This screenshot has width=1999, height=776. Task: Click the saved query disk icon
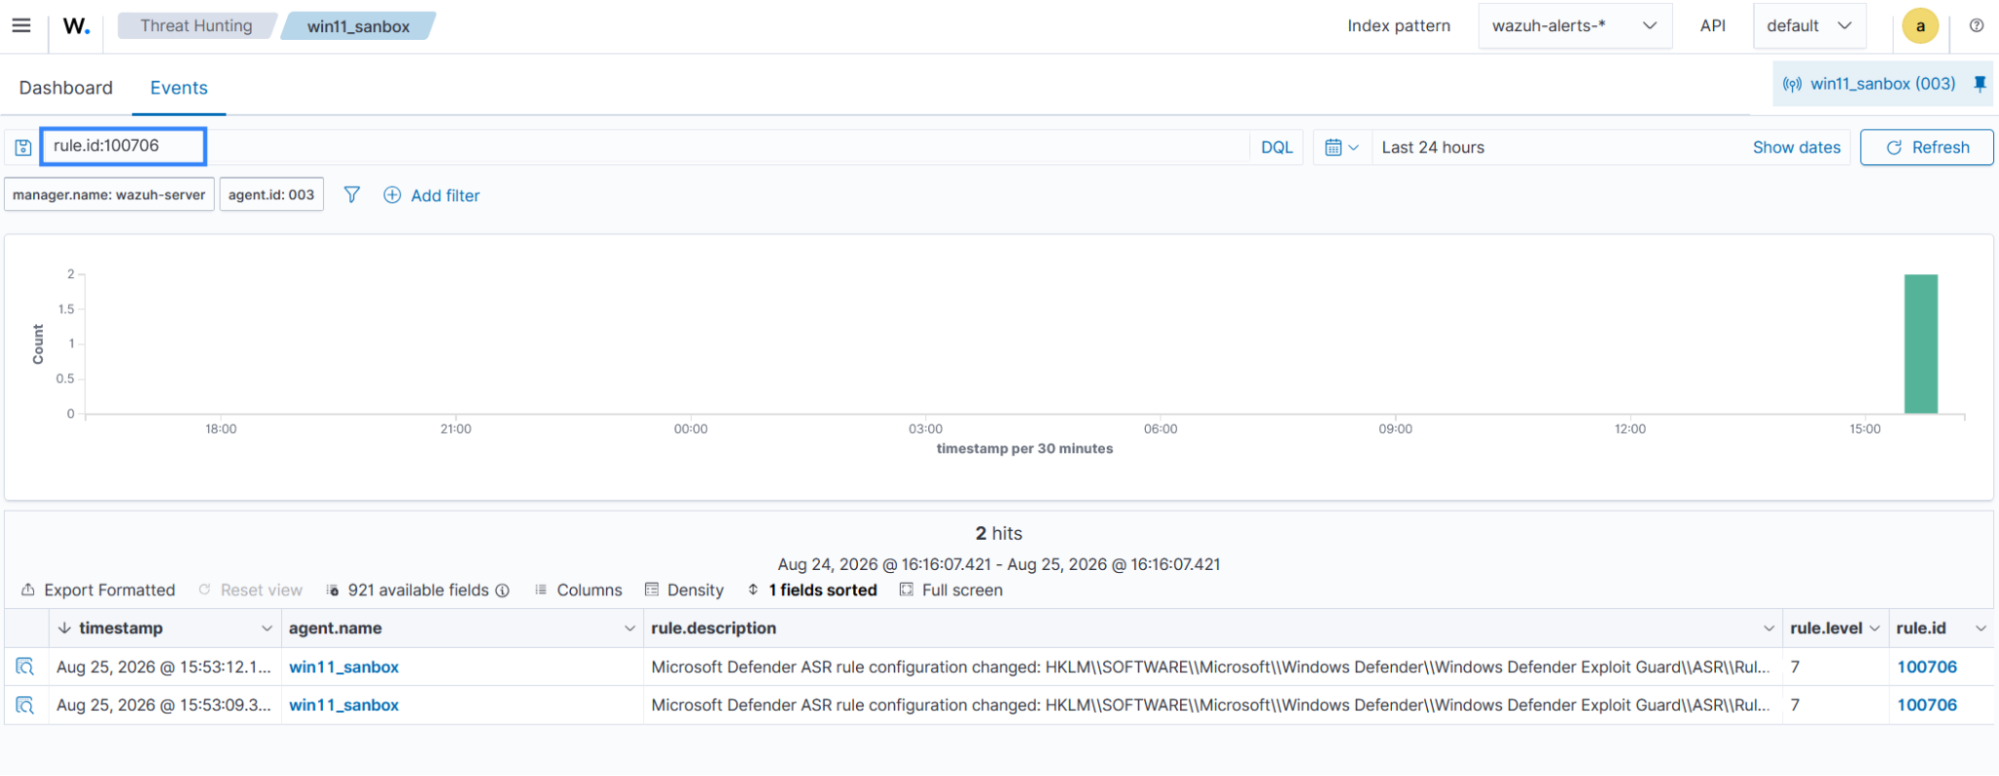pyautogui.click(x=23, y=148)
